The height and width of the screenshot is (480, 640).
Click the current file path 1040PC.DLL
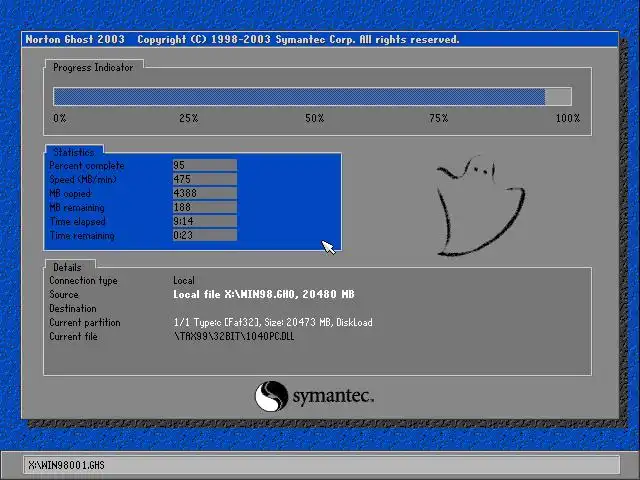[x=234, y=336]
